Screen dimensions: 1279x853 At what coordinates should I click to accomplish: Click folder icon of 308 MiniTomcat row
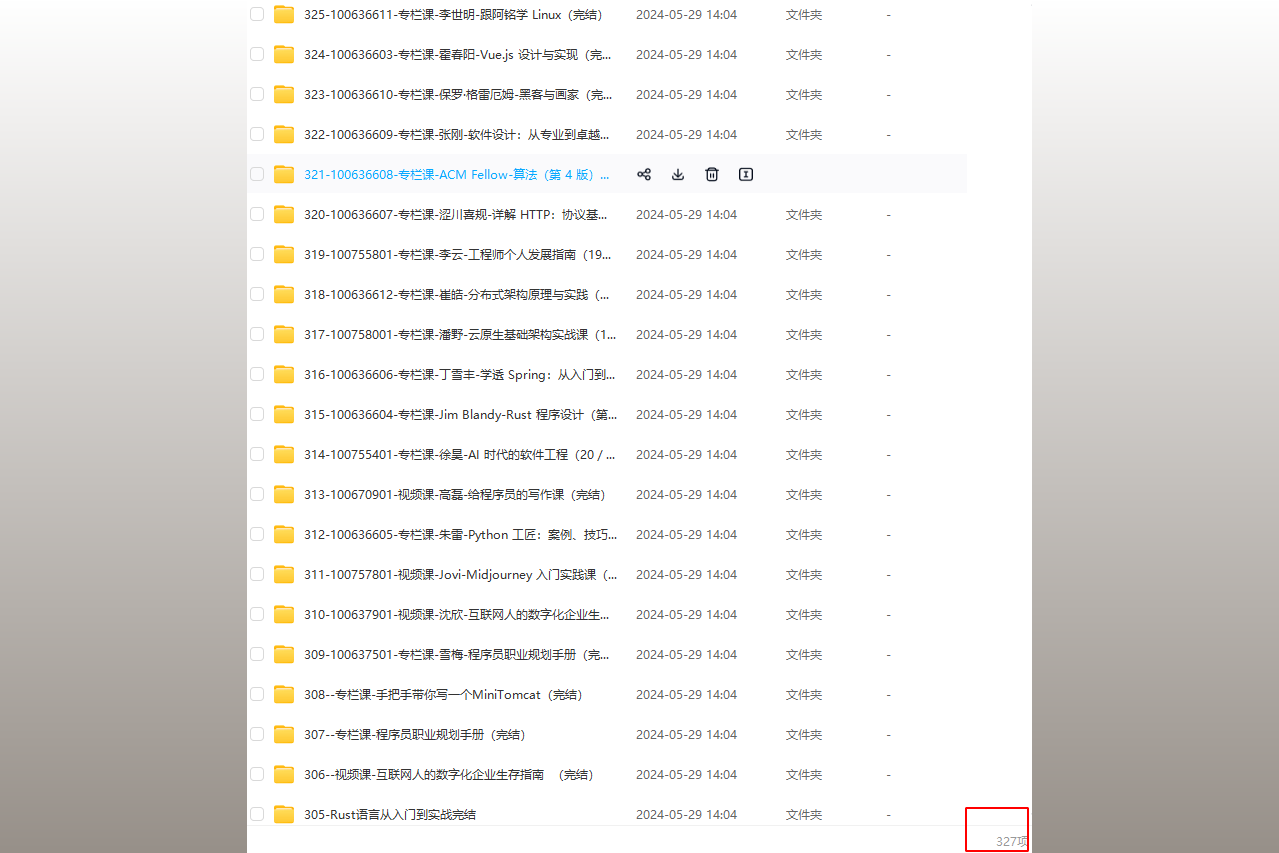[284, 694]
